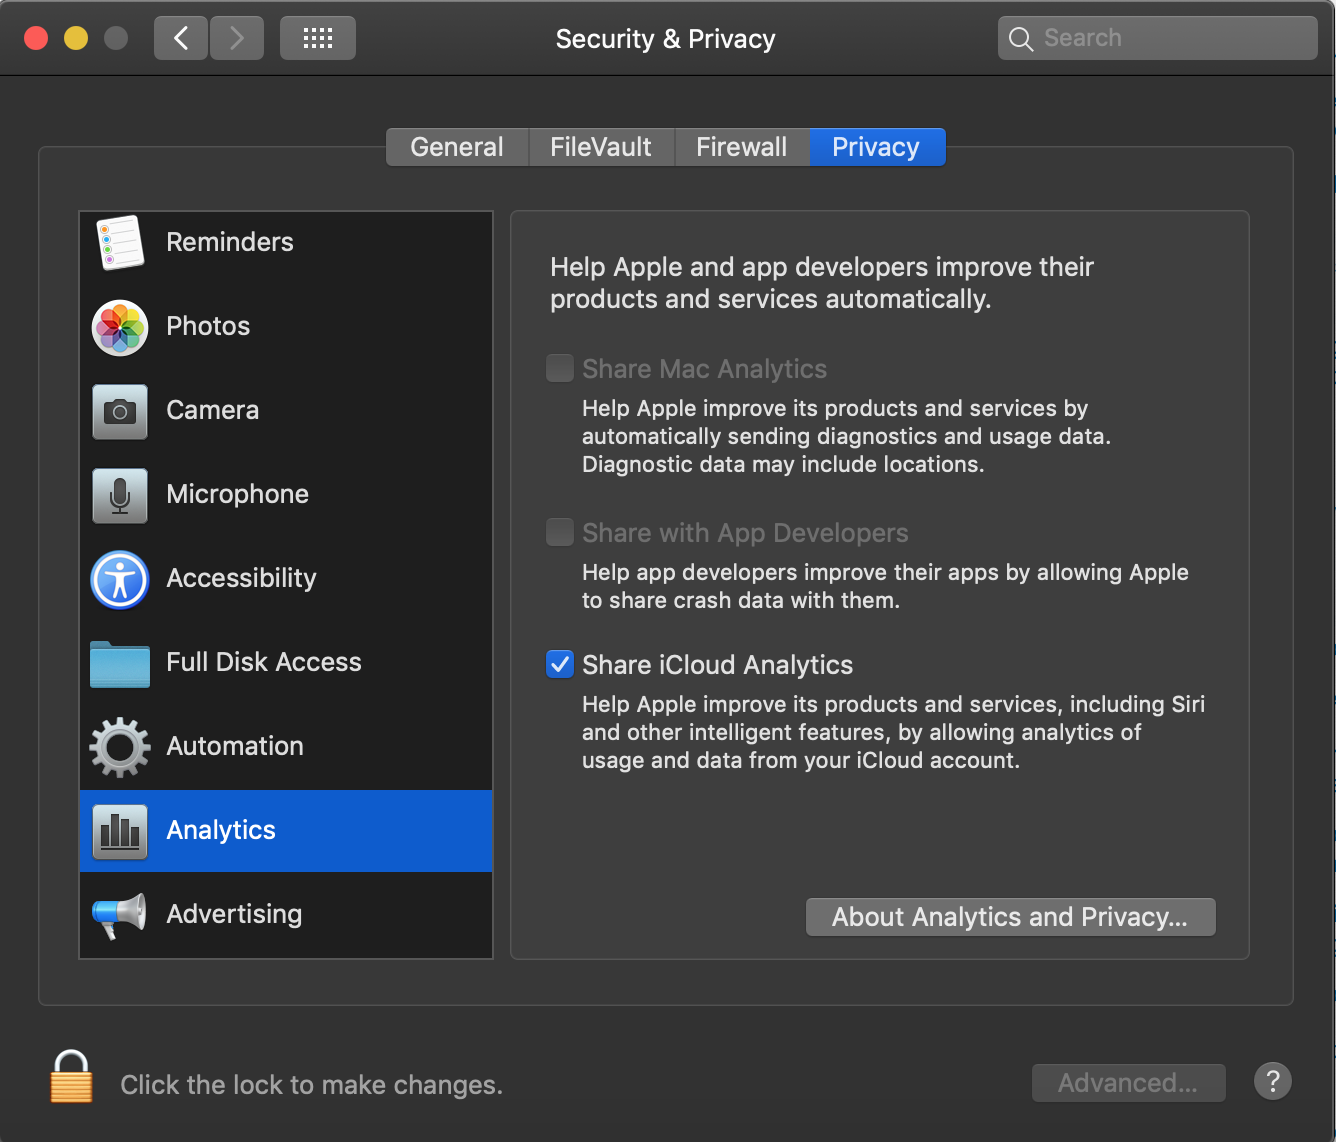Select the Accessibility label in the list

pyautogui.click(x=241, y=578)
